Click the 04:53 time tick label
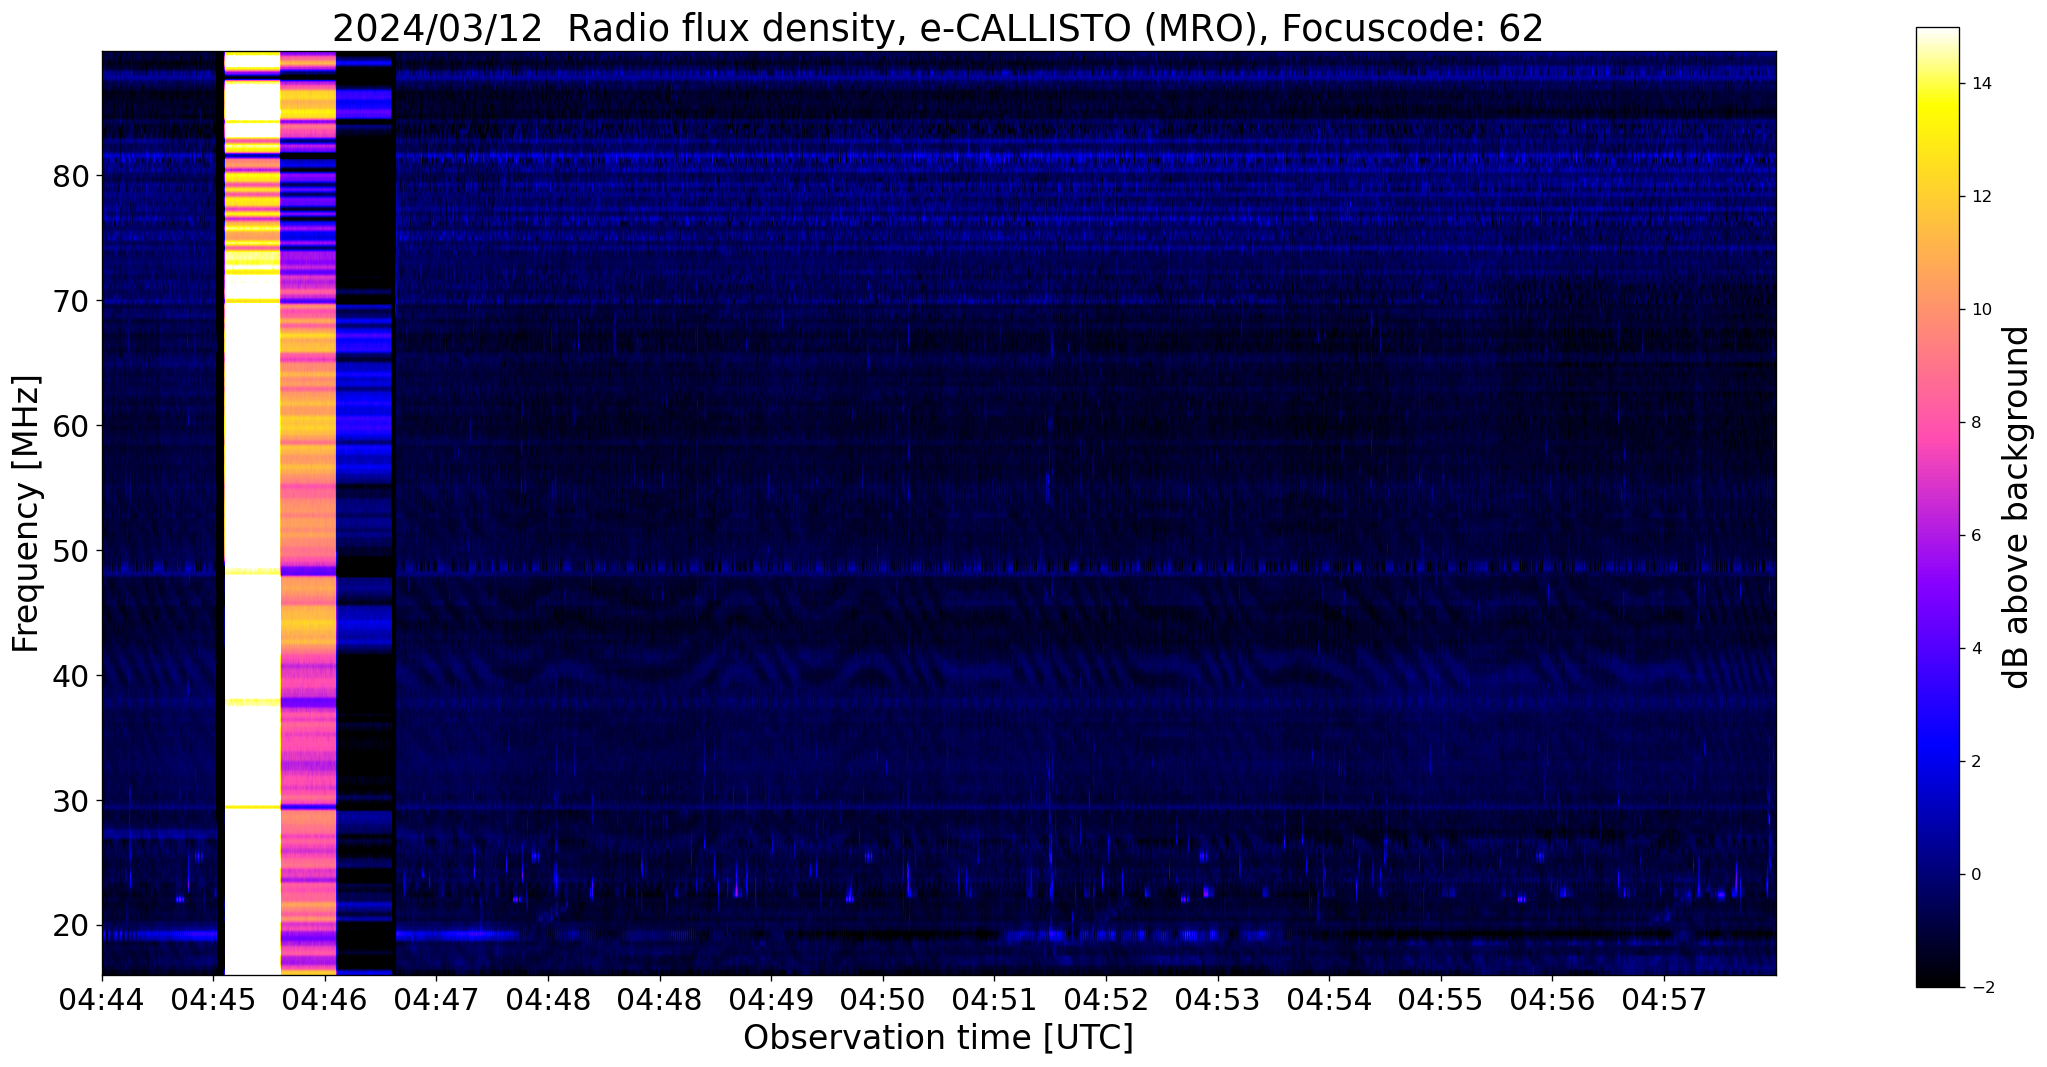The image size is (2047, 1067). [x=1218, y=999]
